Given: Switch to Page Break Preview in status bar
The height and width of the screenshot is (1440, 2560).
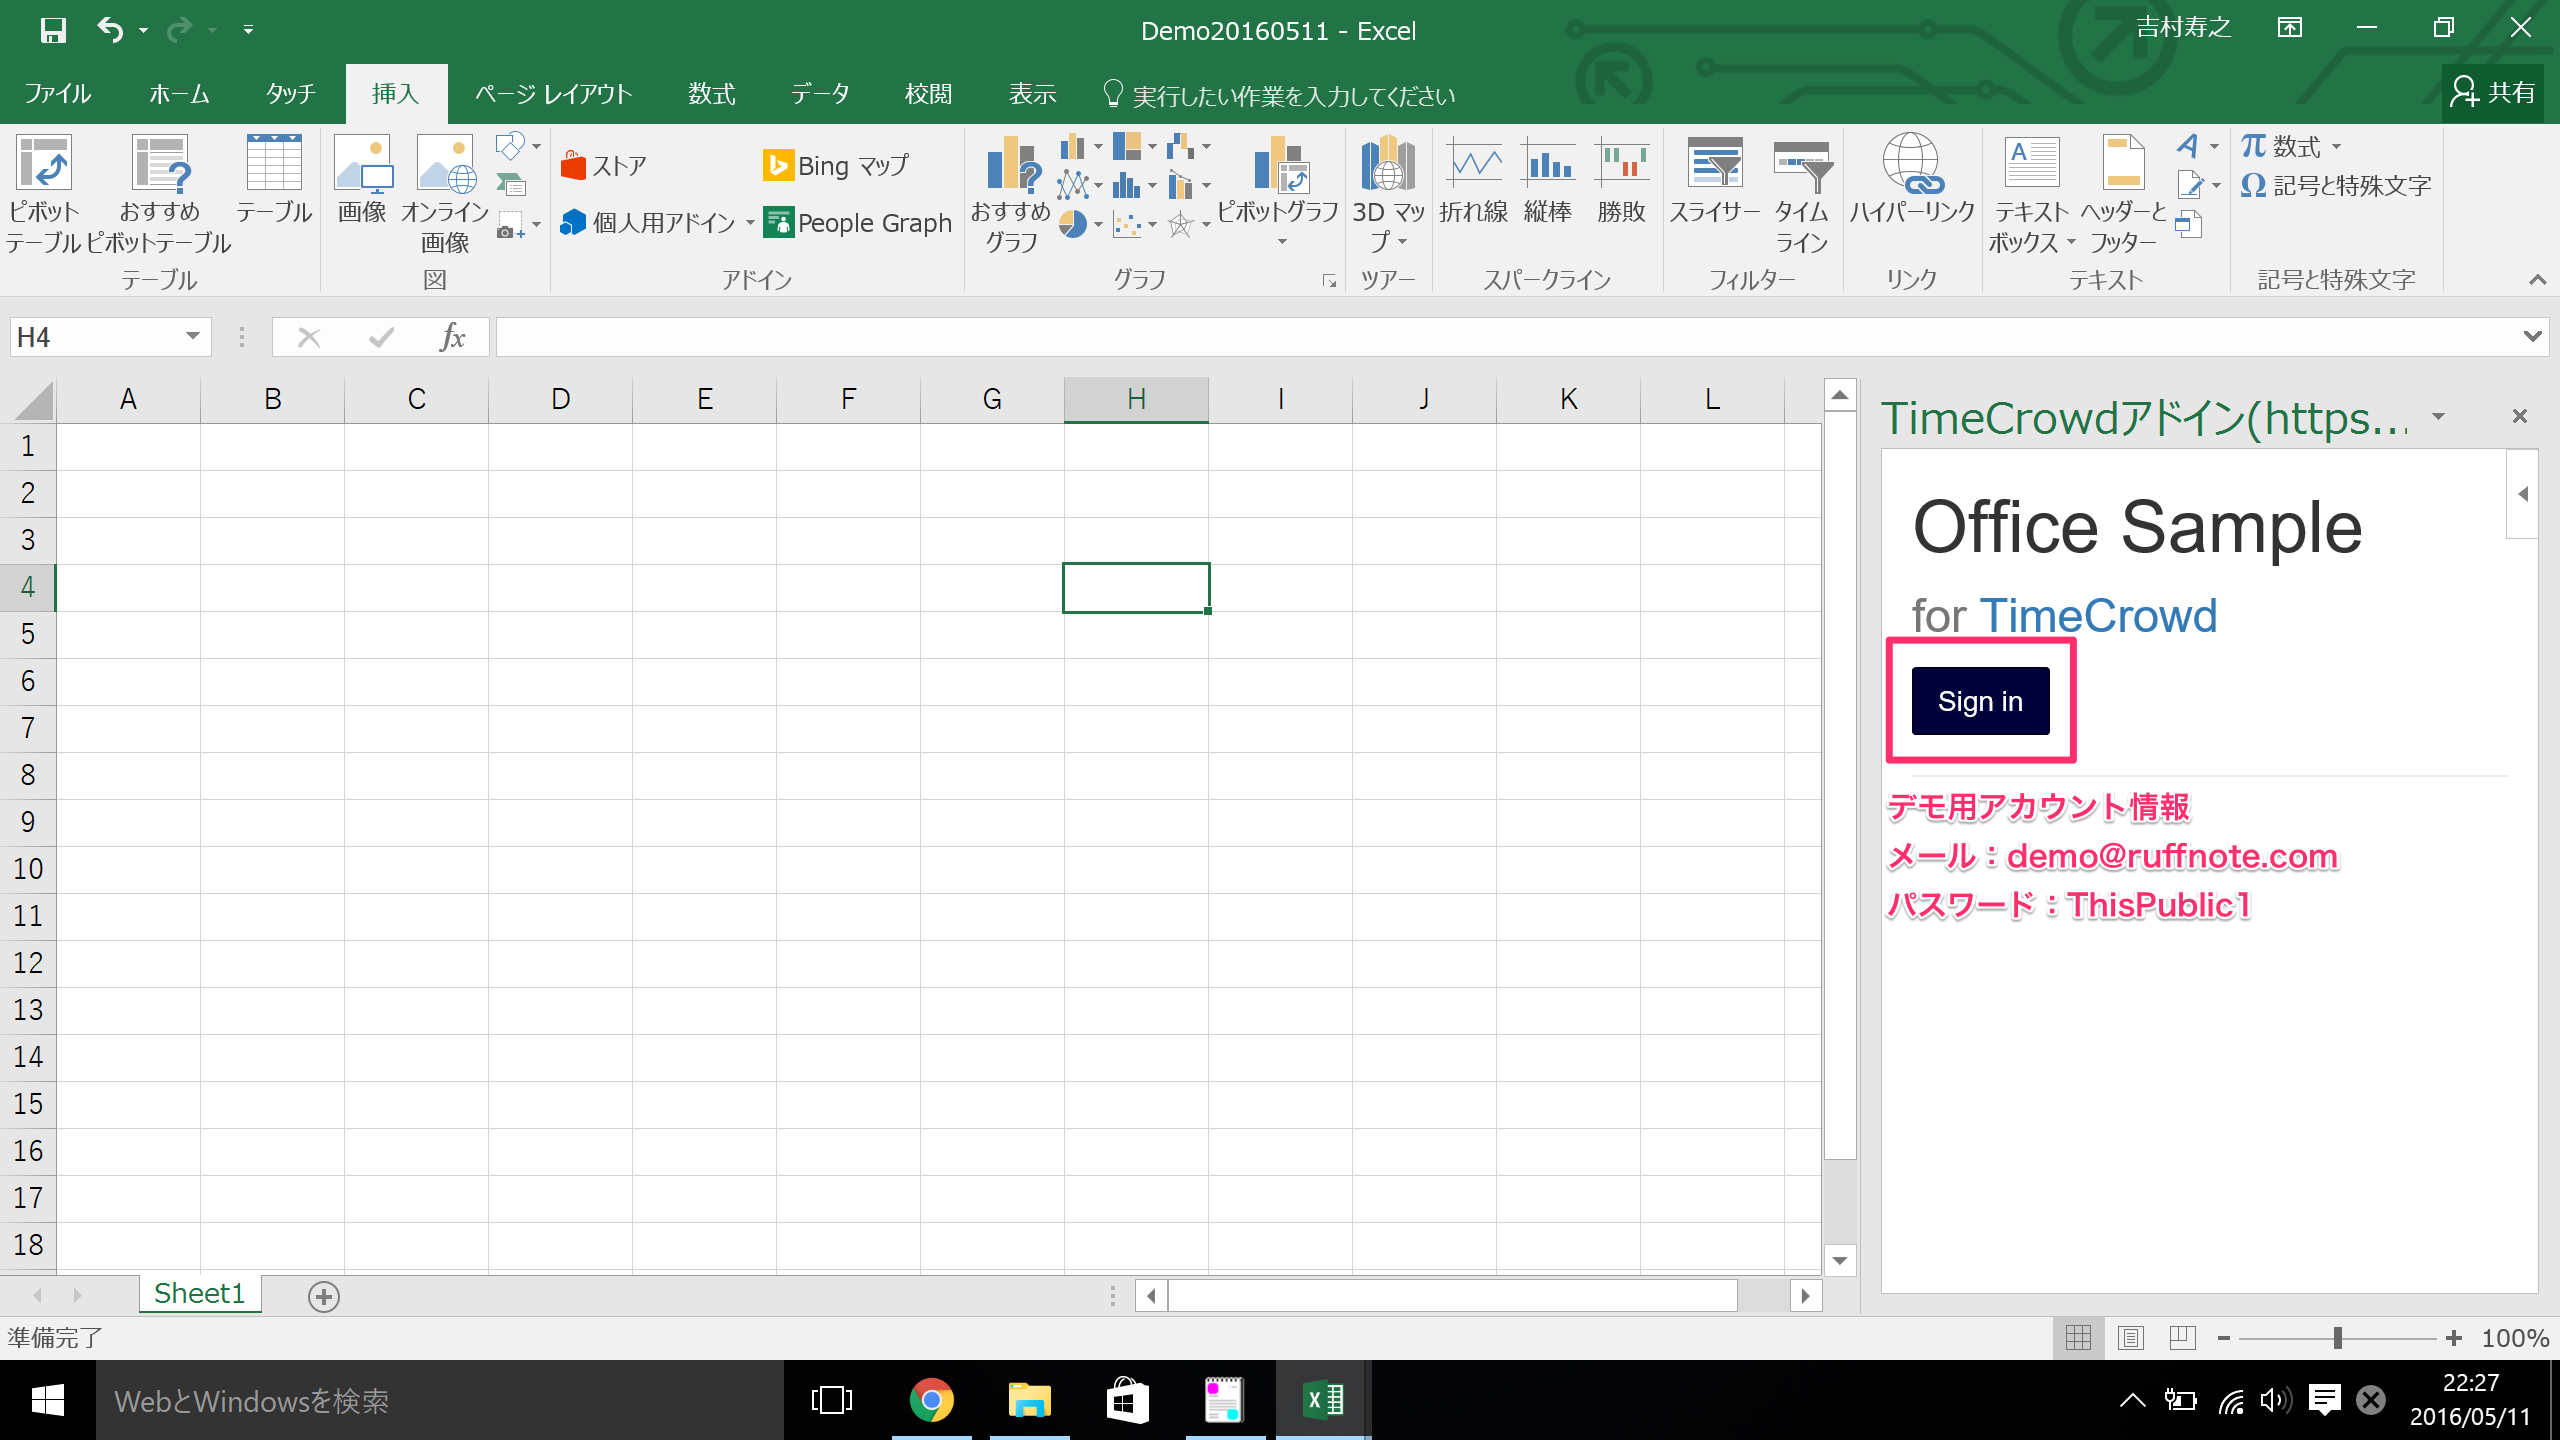Looking at the screenshot, I should coord(2183,1338).
